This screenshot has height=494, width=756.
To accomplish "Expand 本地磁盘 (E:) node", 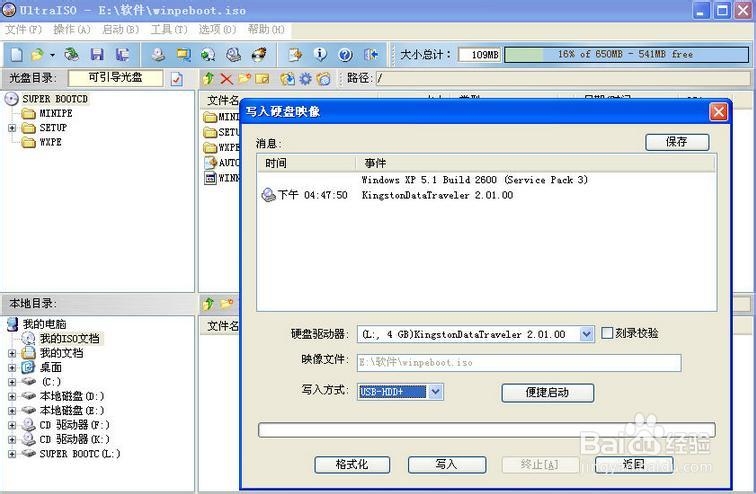I will (12, 411).
